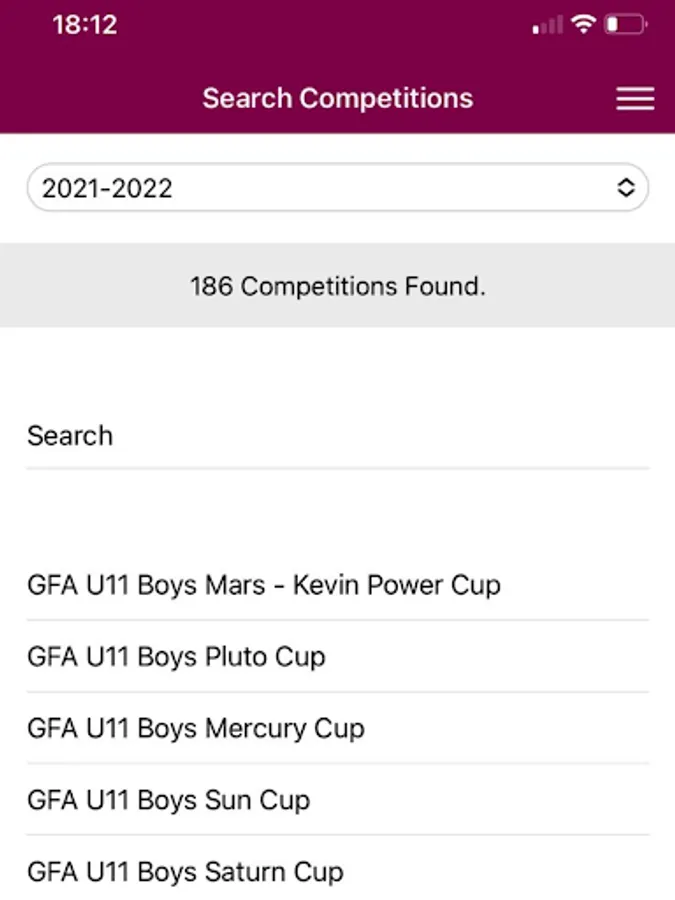Viewport: 675px width, 900px height.
Task: Select GFA U11 Boys Sun Cup
Action: point(169,800)
